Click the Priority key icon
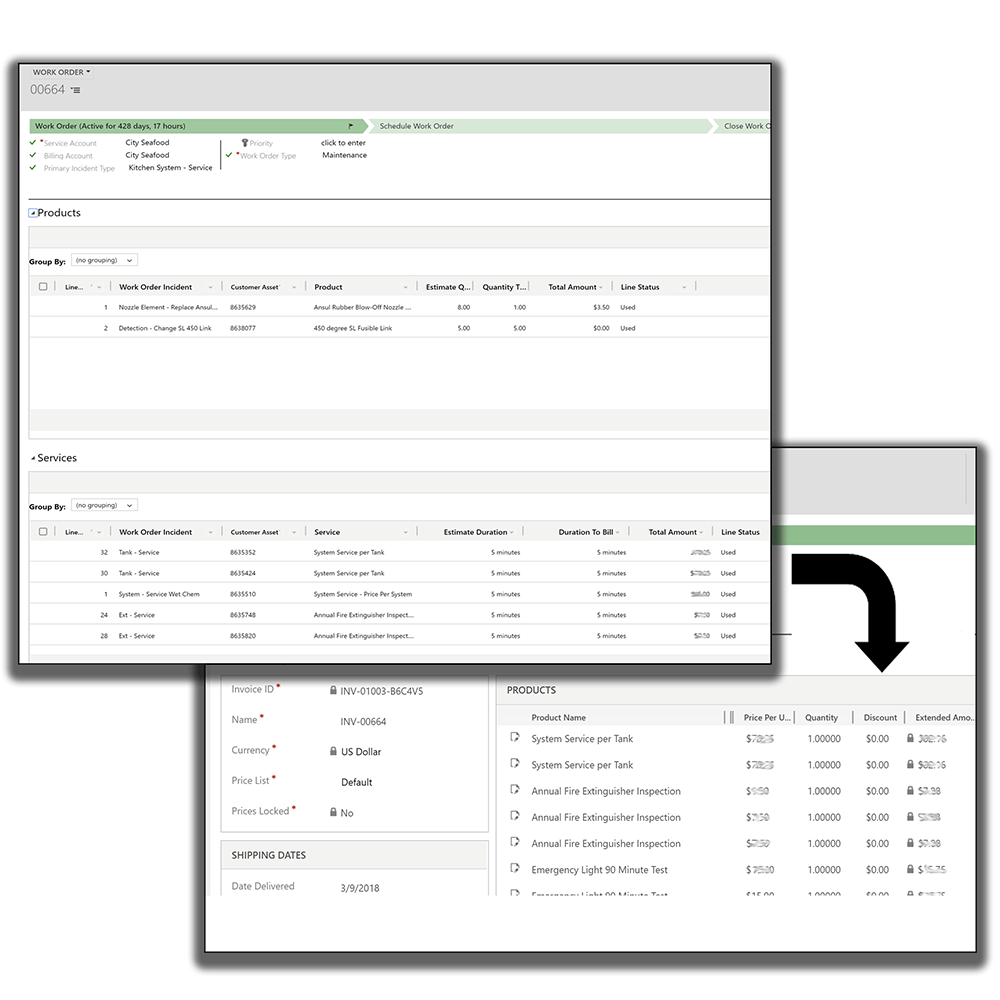The image size is (1000, 1000). point(245,143)
